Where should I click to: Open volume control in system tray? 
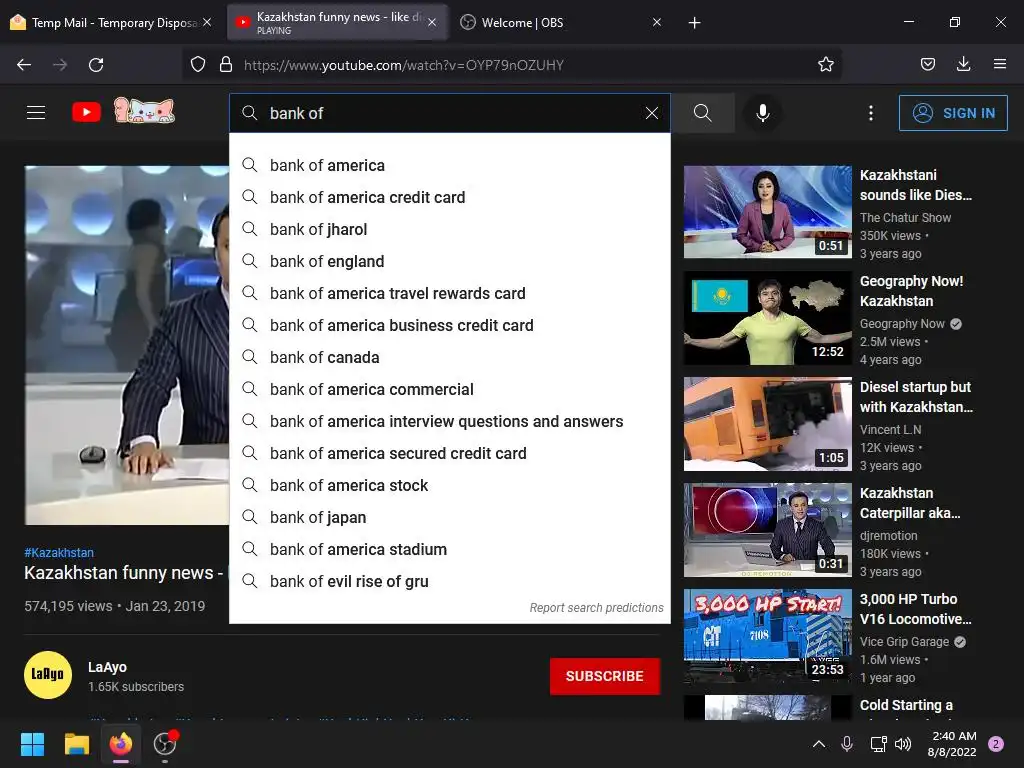point(903,744)
